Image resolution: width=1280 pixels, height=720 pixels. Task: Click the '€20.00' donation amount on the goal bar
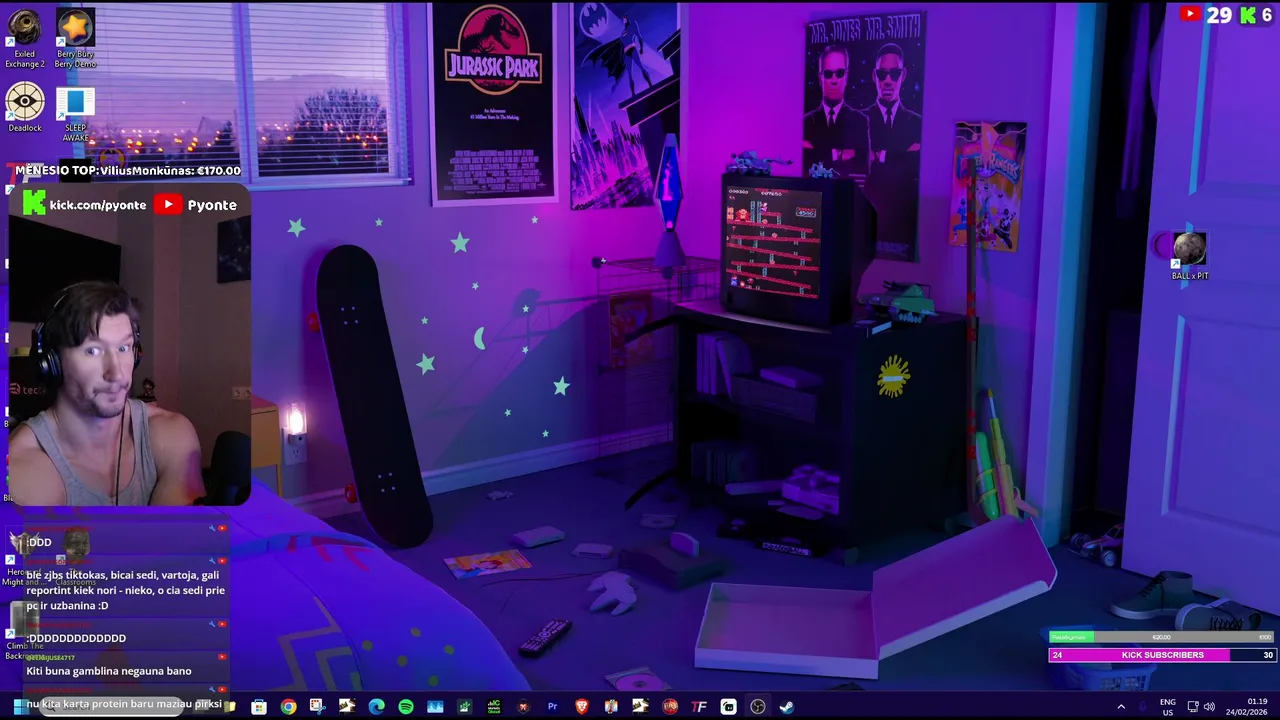click(1161, 637)
